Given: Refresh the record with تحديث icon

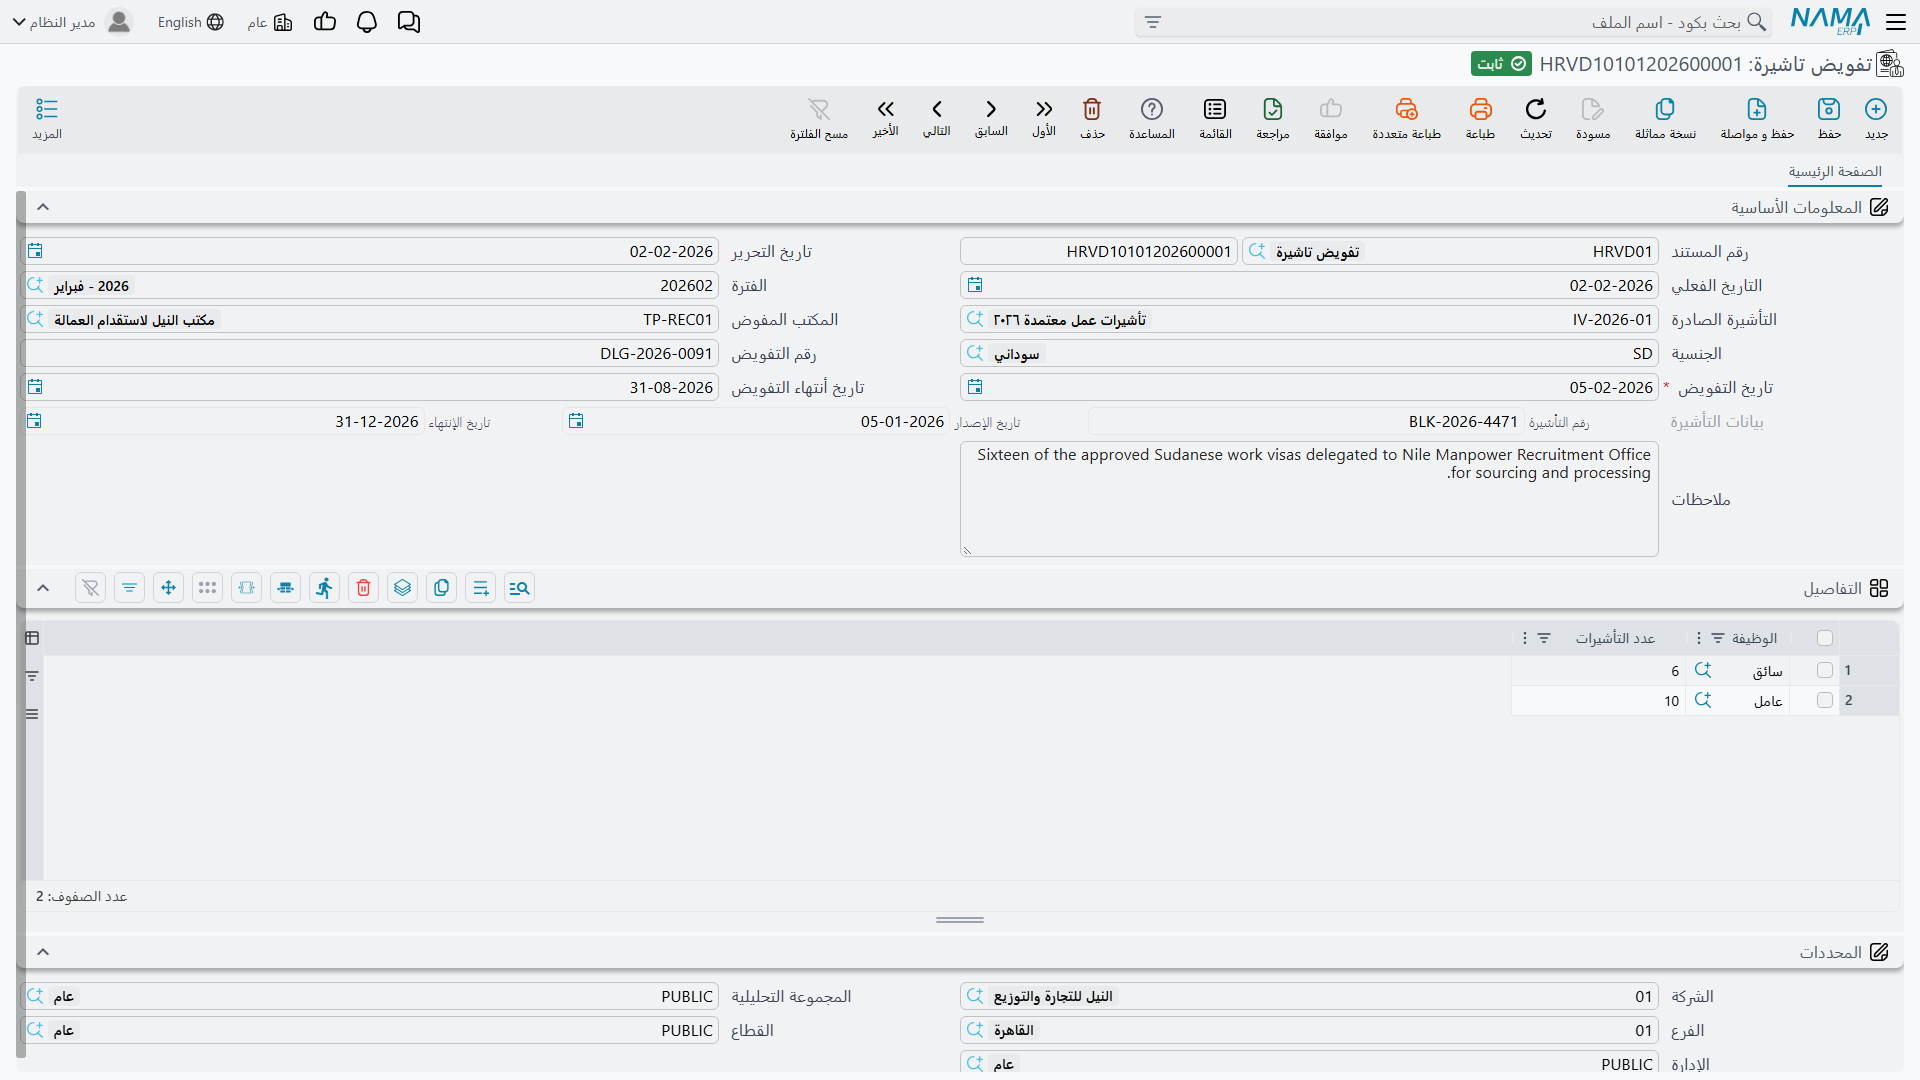Looking at the screenshot, I should click(1536, 109).
